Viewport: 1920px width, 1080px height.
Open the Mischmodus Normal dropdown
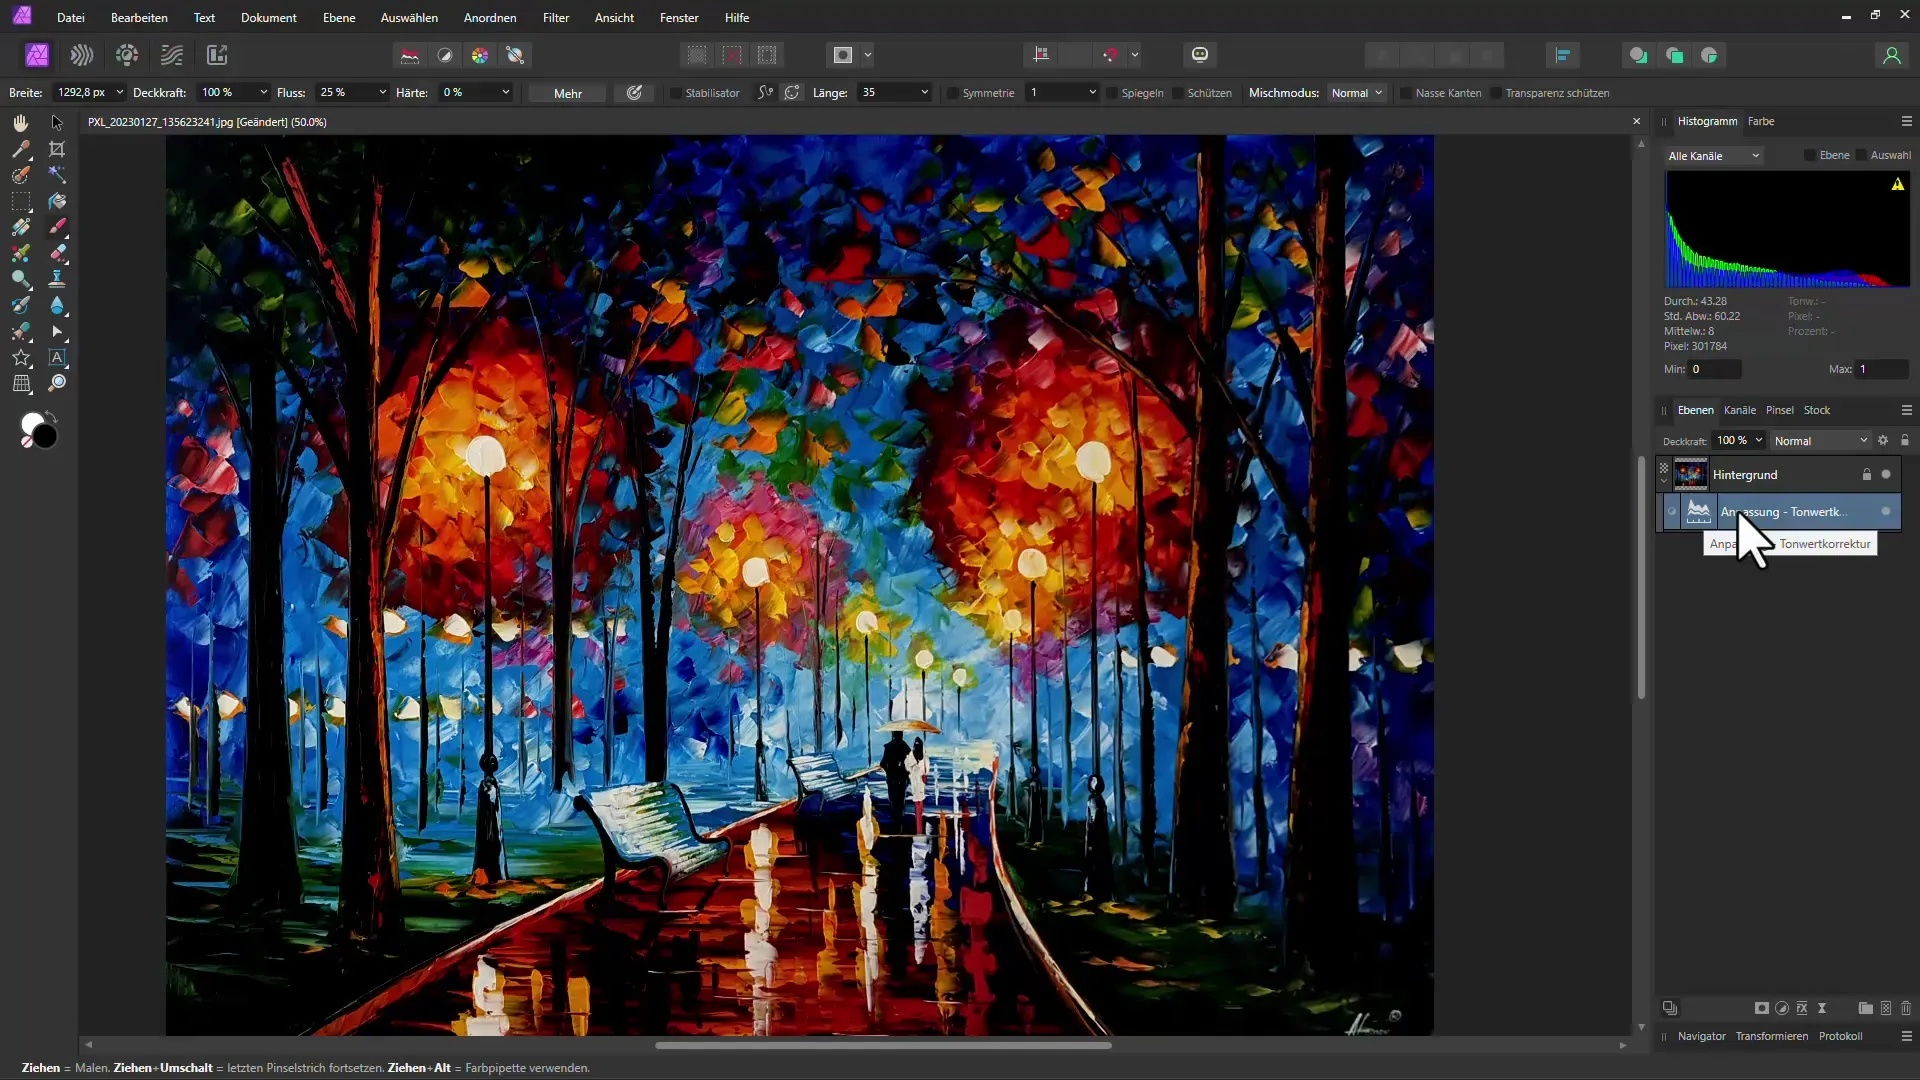coord(1357,93)
